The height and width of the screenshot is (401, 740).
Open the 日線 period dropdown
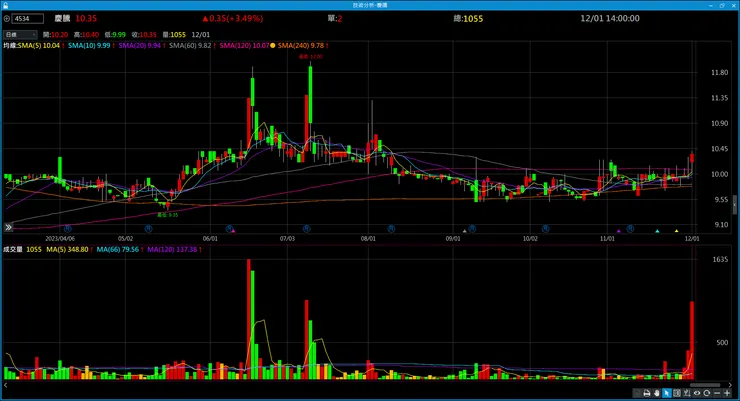[20, 34]
